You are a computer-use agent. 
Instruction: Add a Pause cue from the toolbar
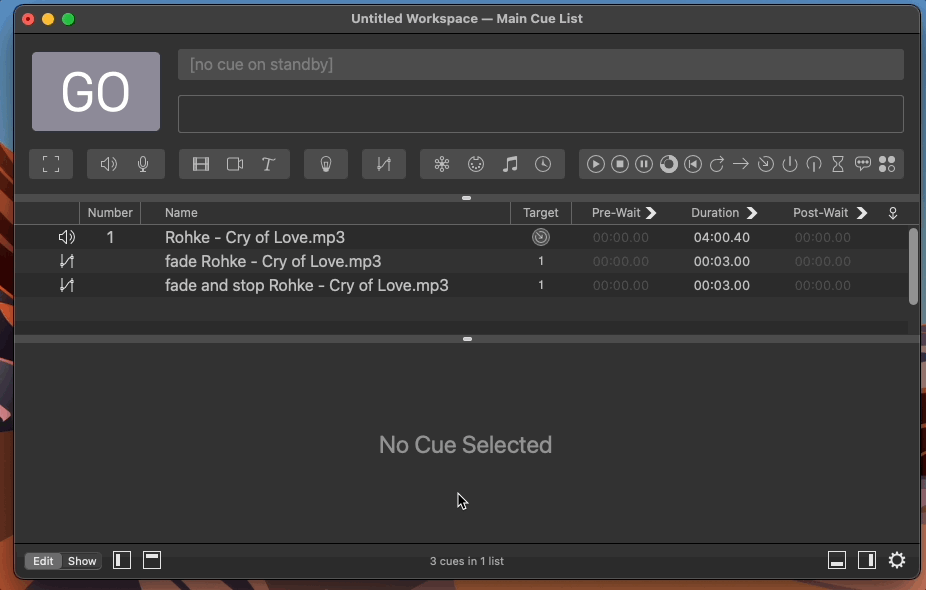(x=644, y=164)
